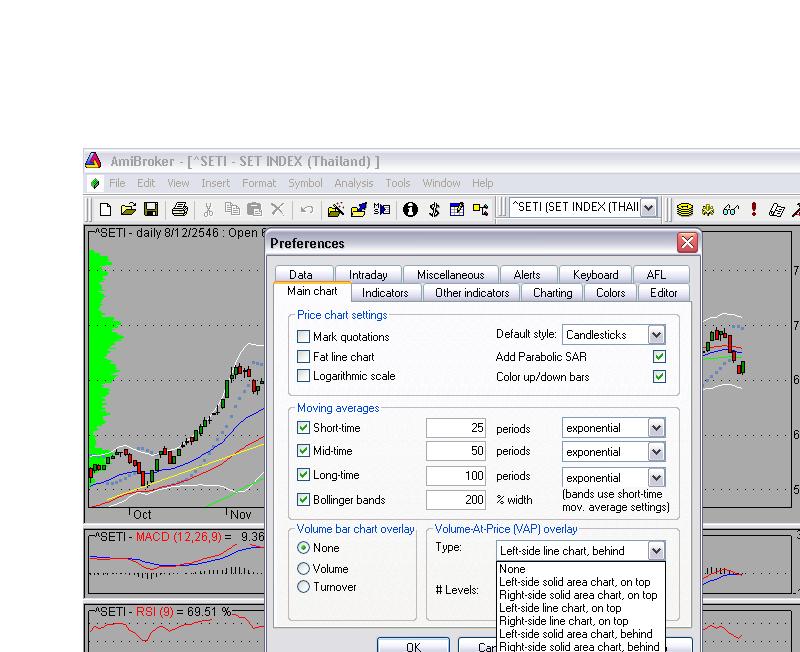Choose Left-side solid area chart, on top
The image size is (800, 652).
(x=581, y=582)
